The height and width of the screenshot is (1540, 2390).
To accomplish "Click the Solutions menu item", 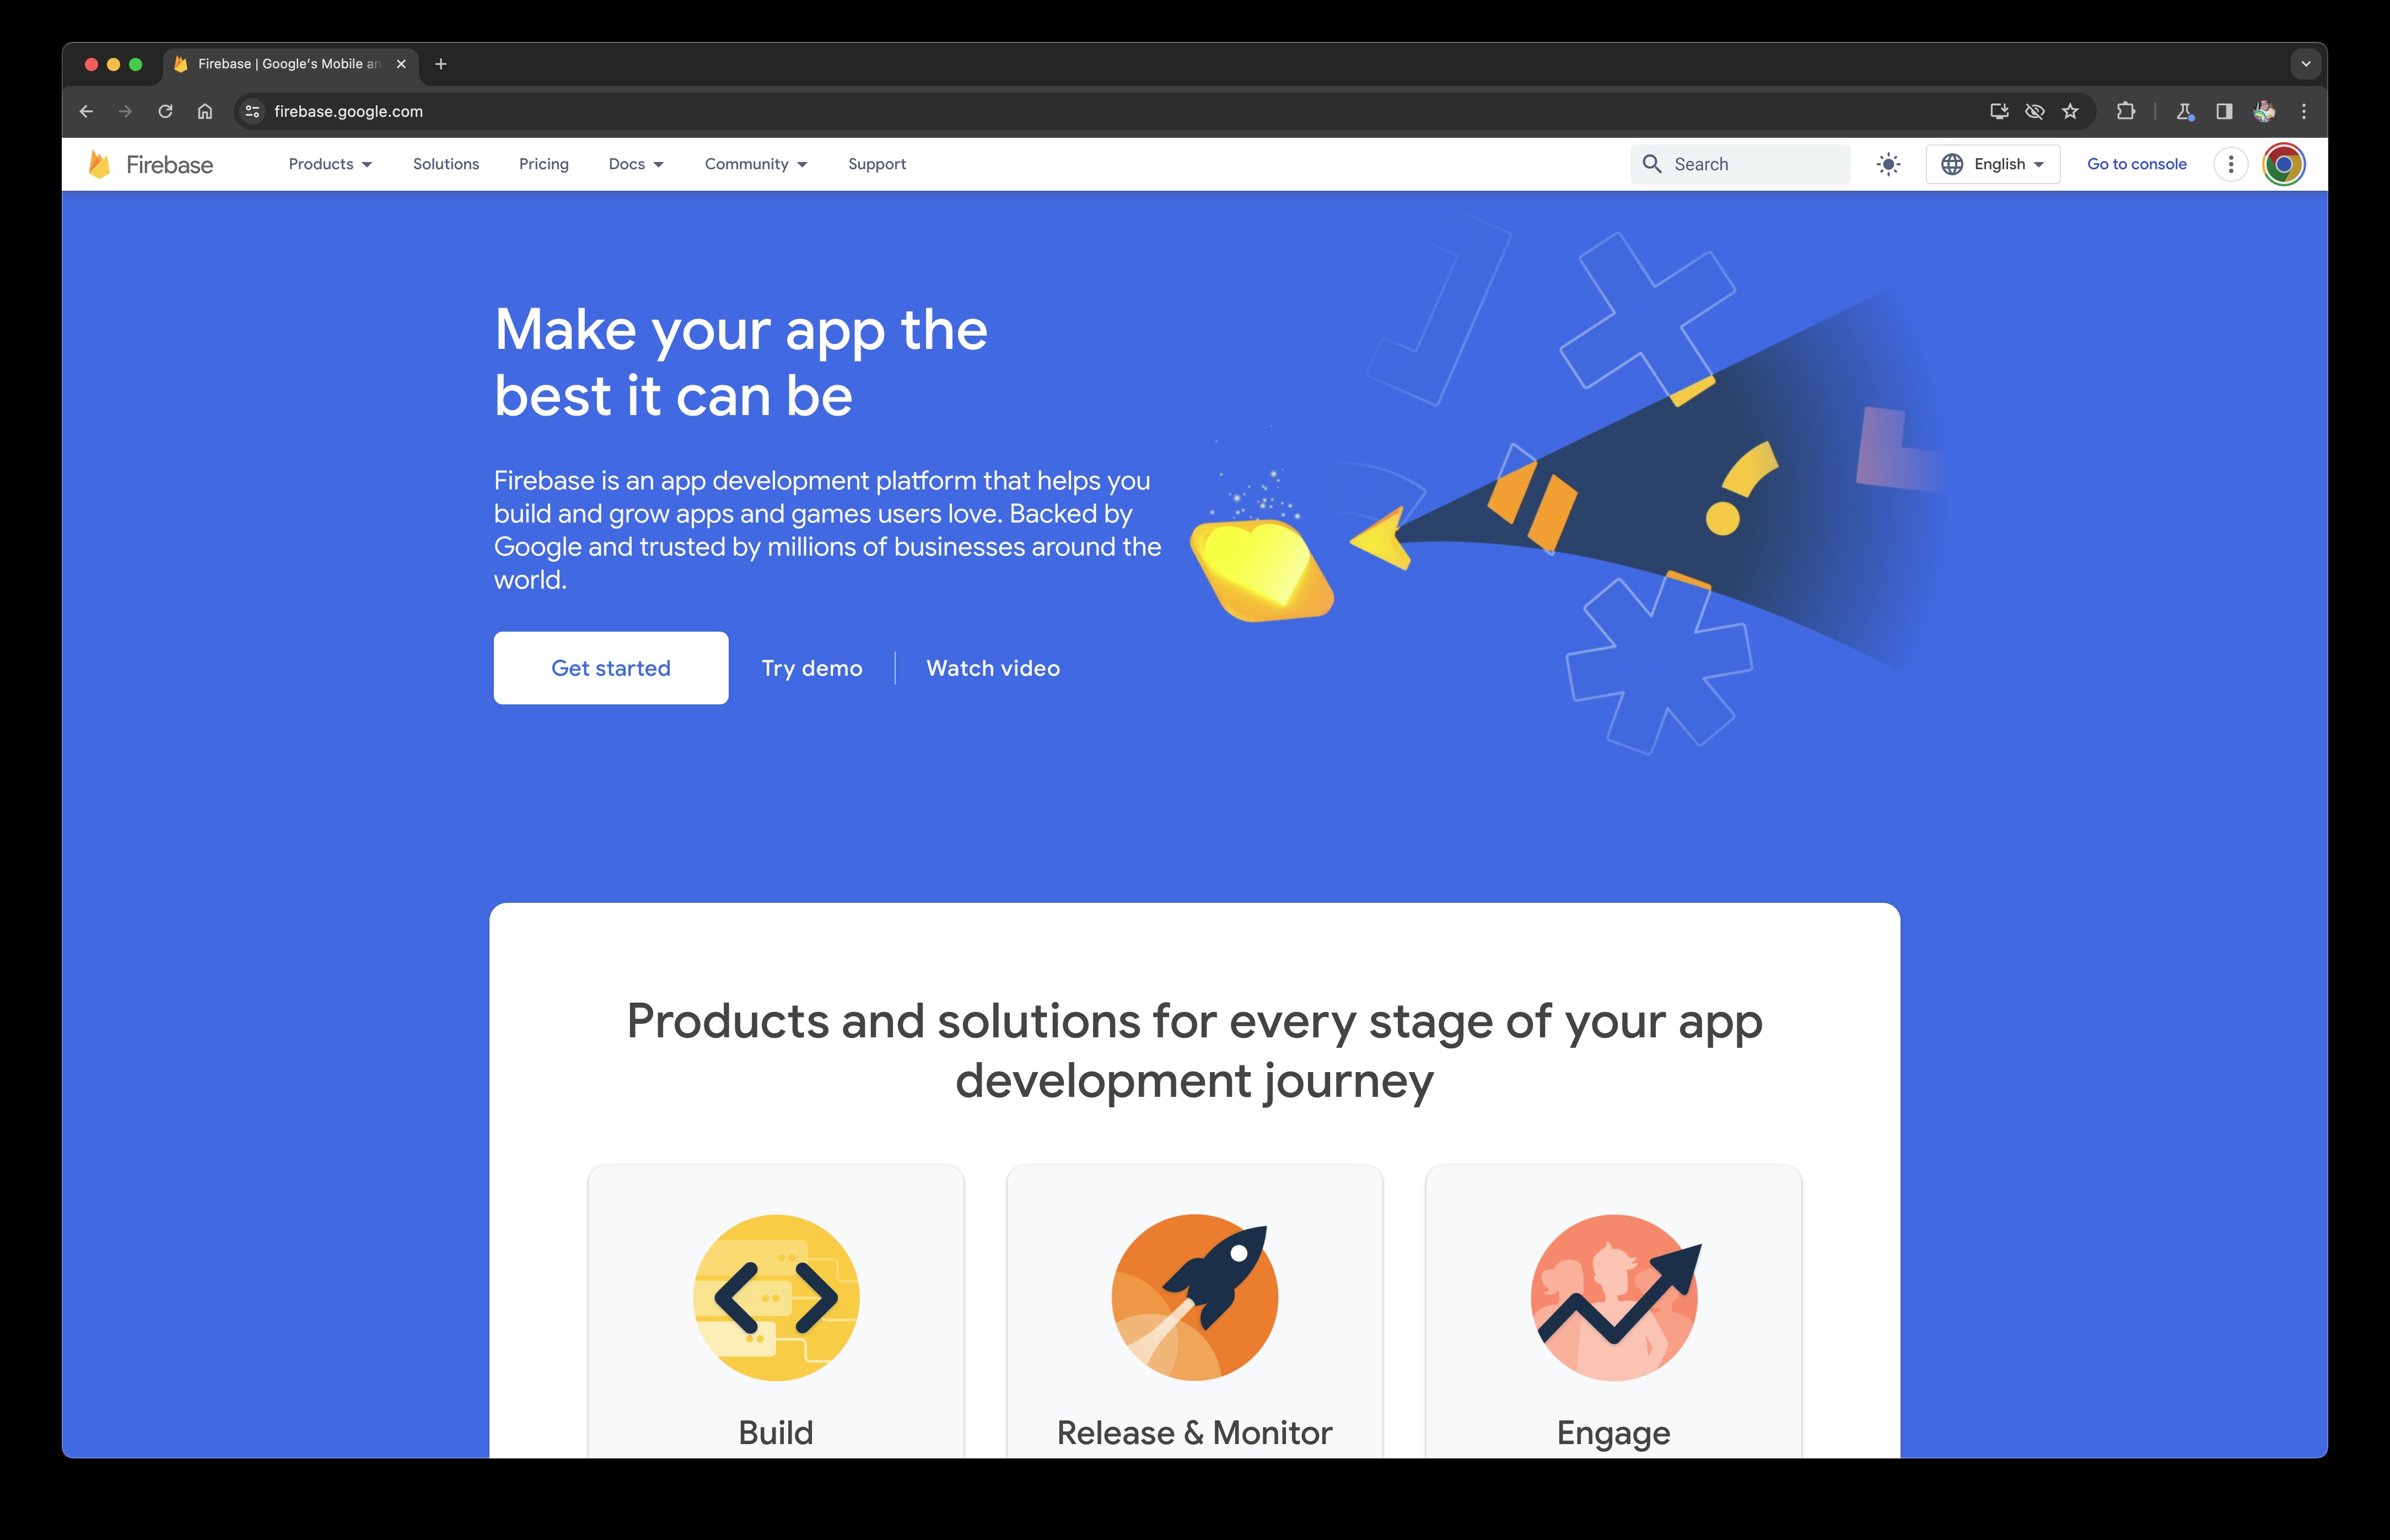I will coord(446,164).
